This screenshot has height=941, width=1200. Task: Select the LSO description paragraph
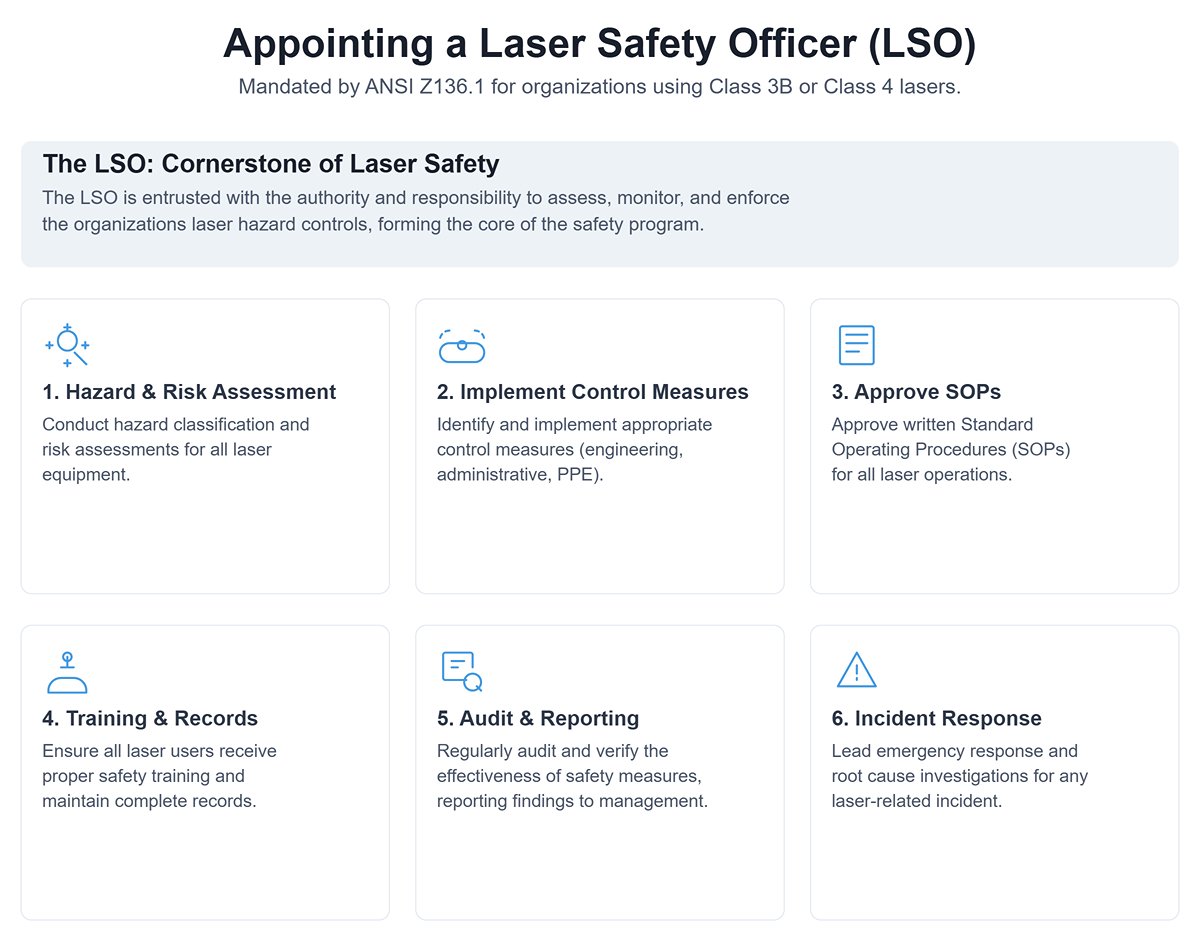click(x=415, y=211)
